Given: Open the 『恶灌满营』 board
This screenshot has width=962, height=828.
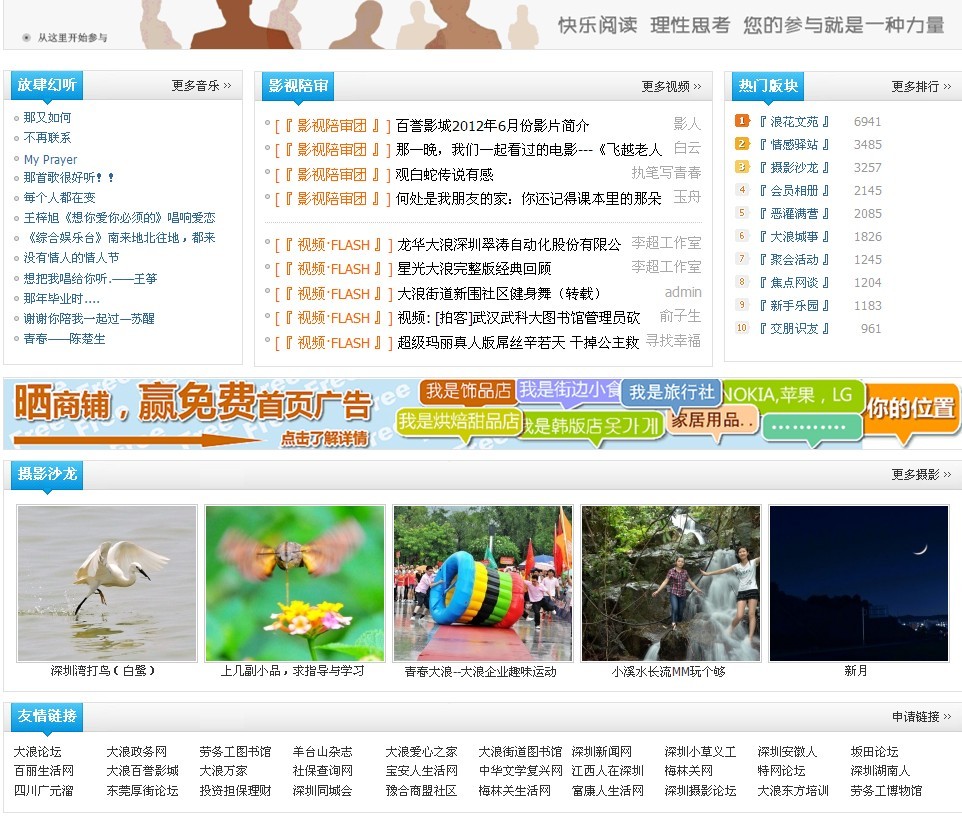Looking at the screenshot, I should [795, 213].
